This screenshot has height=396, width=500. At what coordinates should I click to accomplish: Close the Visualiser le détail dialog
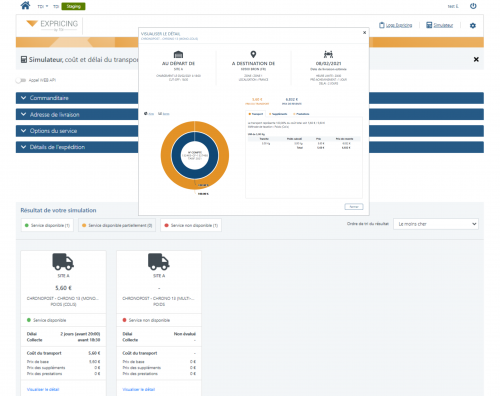[x=364, y=32]
